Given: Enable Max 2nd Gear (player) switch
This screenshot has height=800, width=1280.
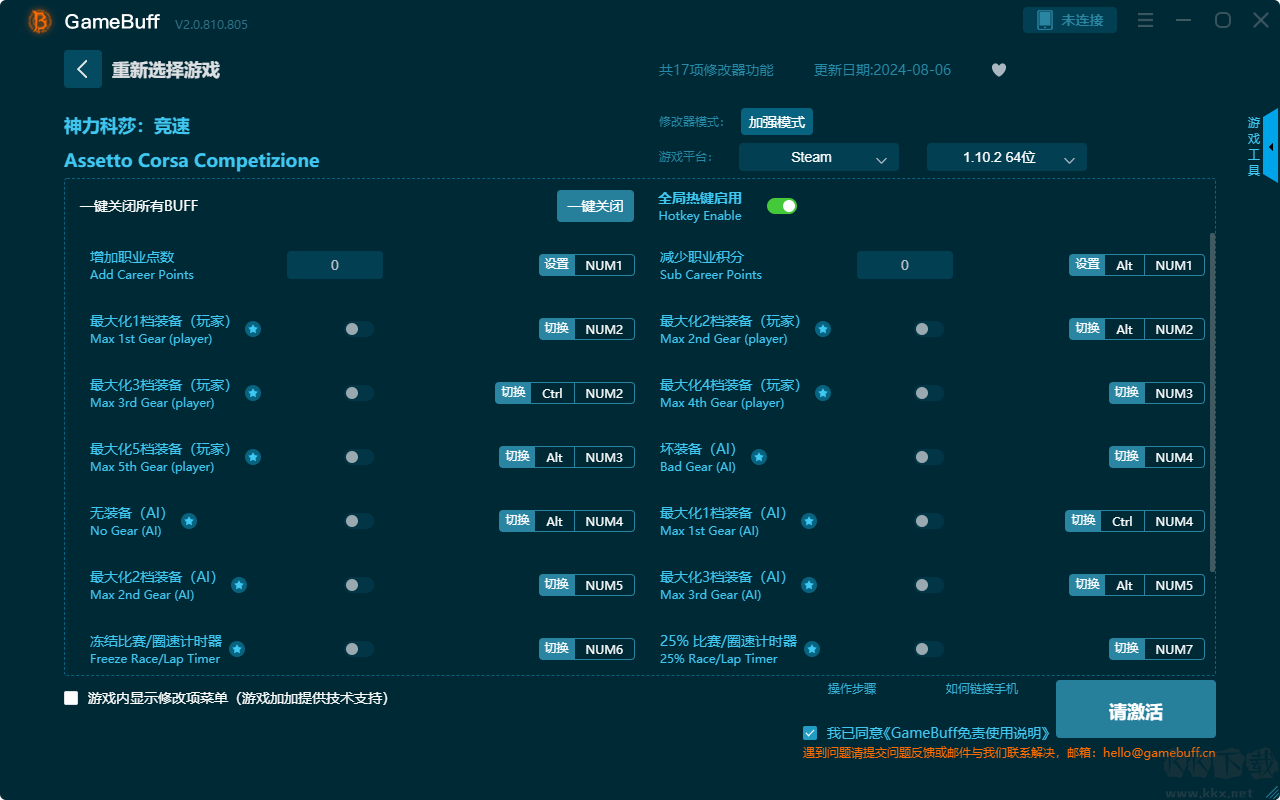Looking at the screenshot, I should [929, 329].
